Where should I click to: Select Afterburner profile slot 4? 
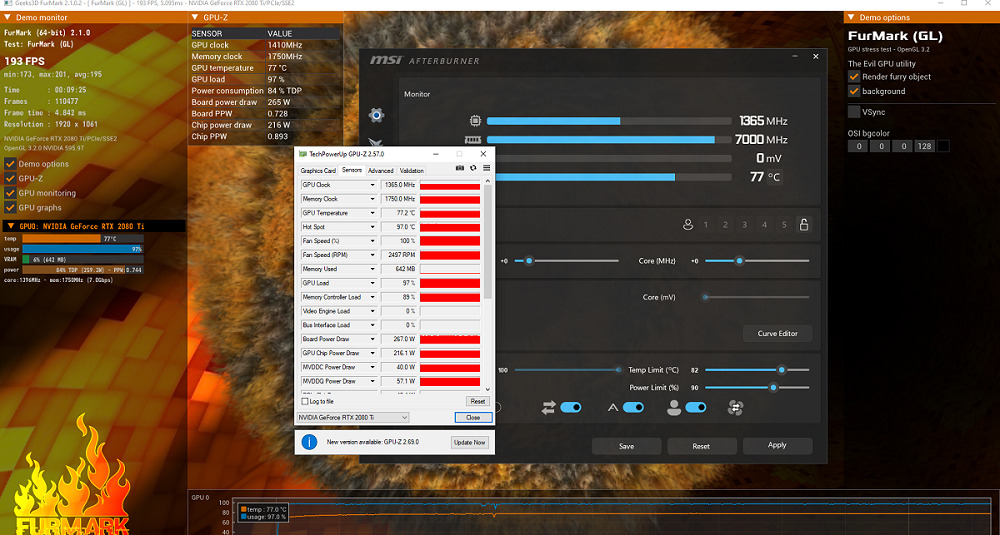pos(764,224)
